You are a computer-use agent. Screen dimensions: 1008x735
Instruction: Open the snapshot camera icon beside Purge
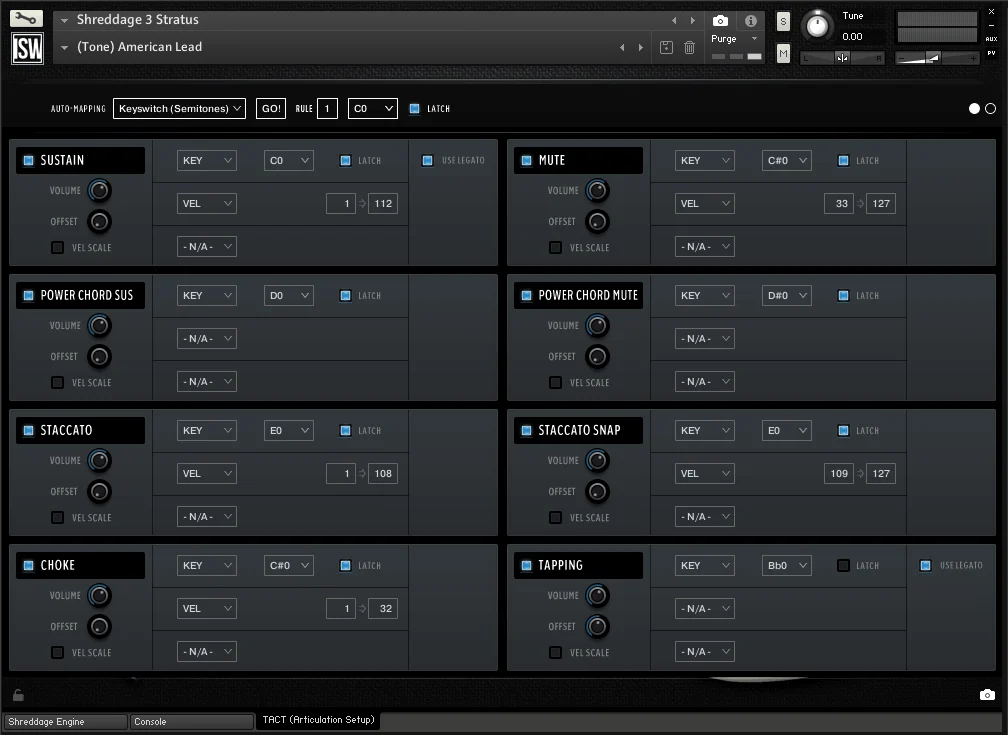pos(720,21)
